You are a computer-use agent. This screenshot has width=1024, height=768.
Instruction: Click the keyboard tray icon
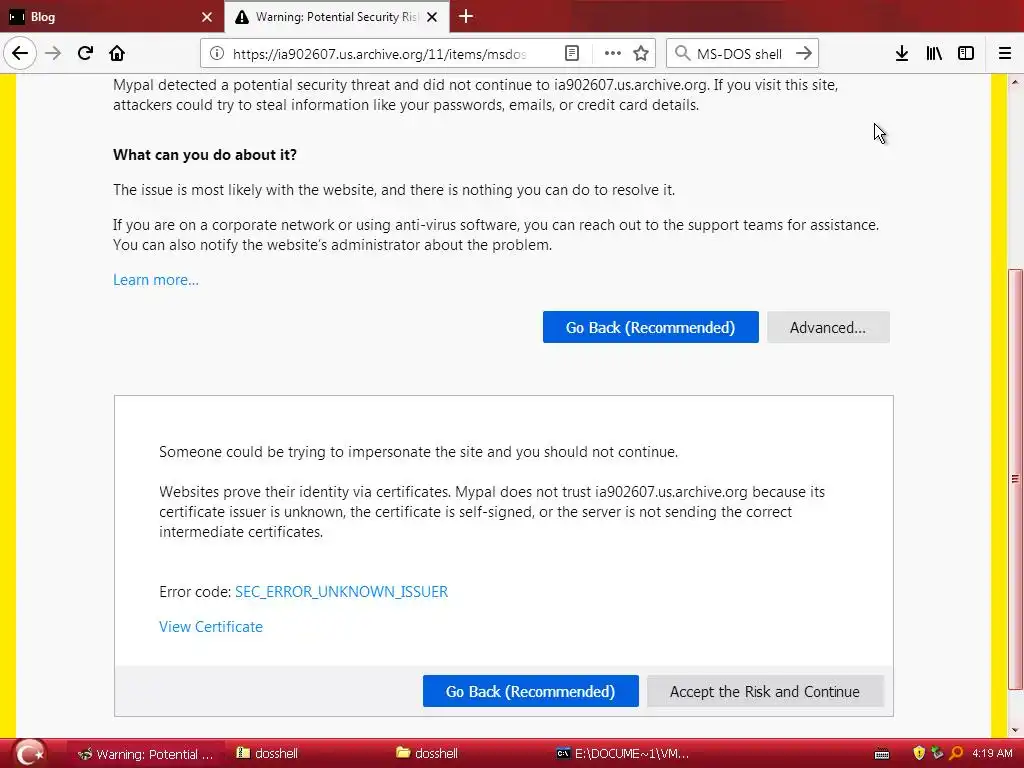882,754
